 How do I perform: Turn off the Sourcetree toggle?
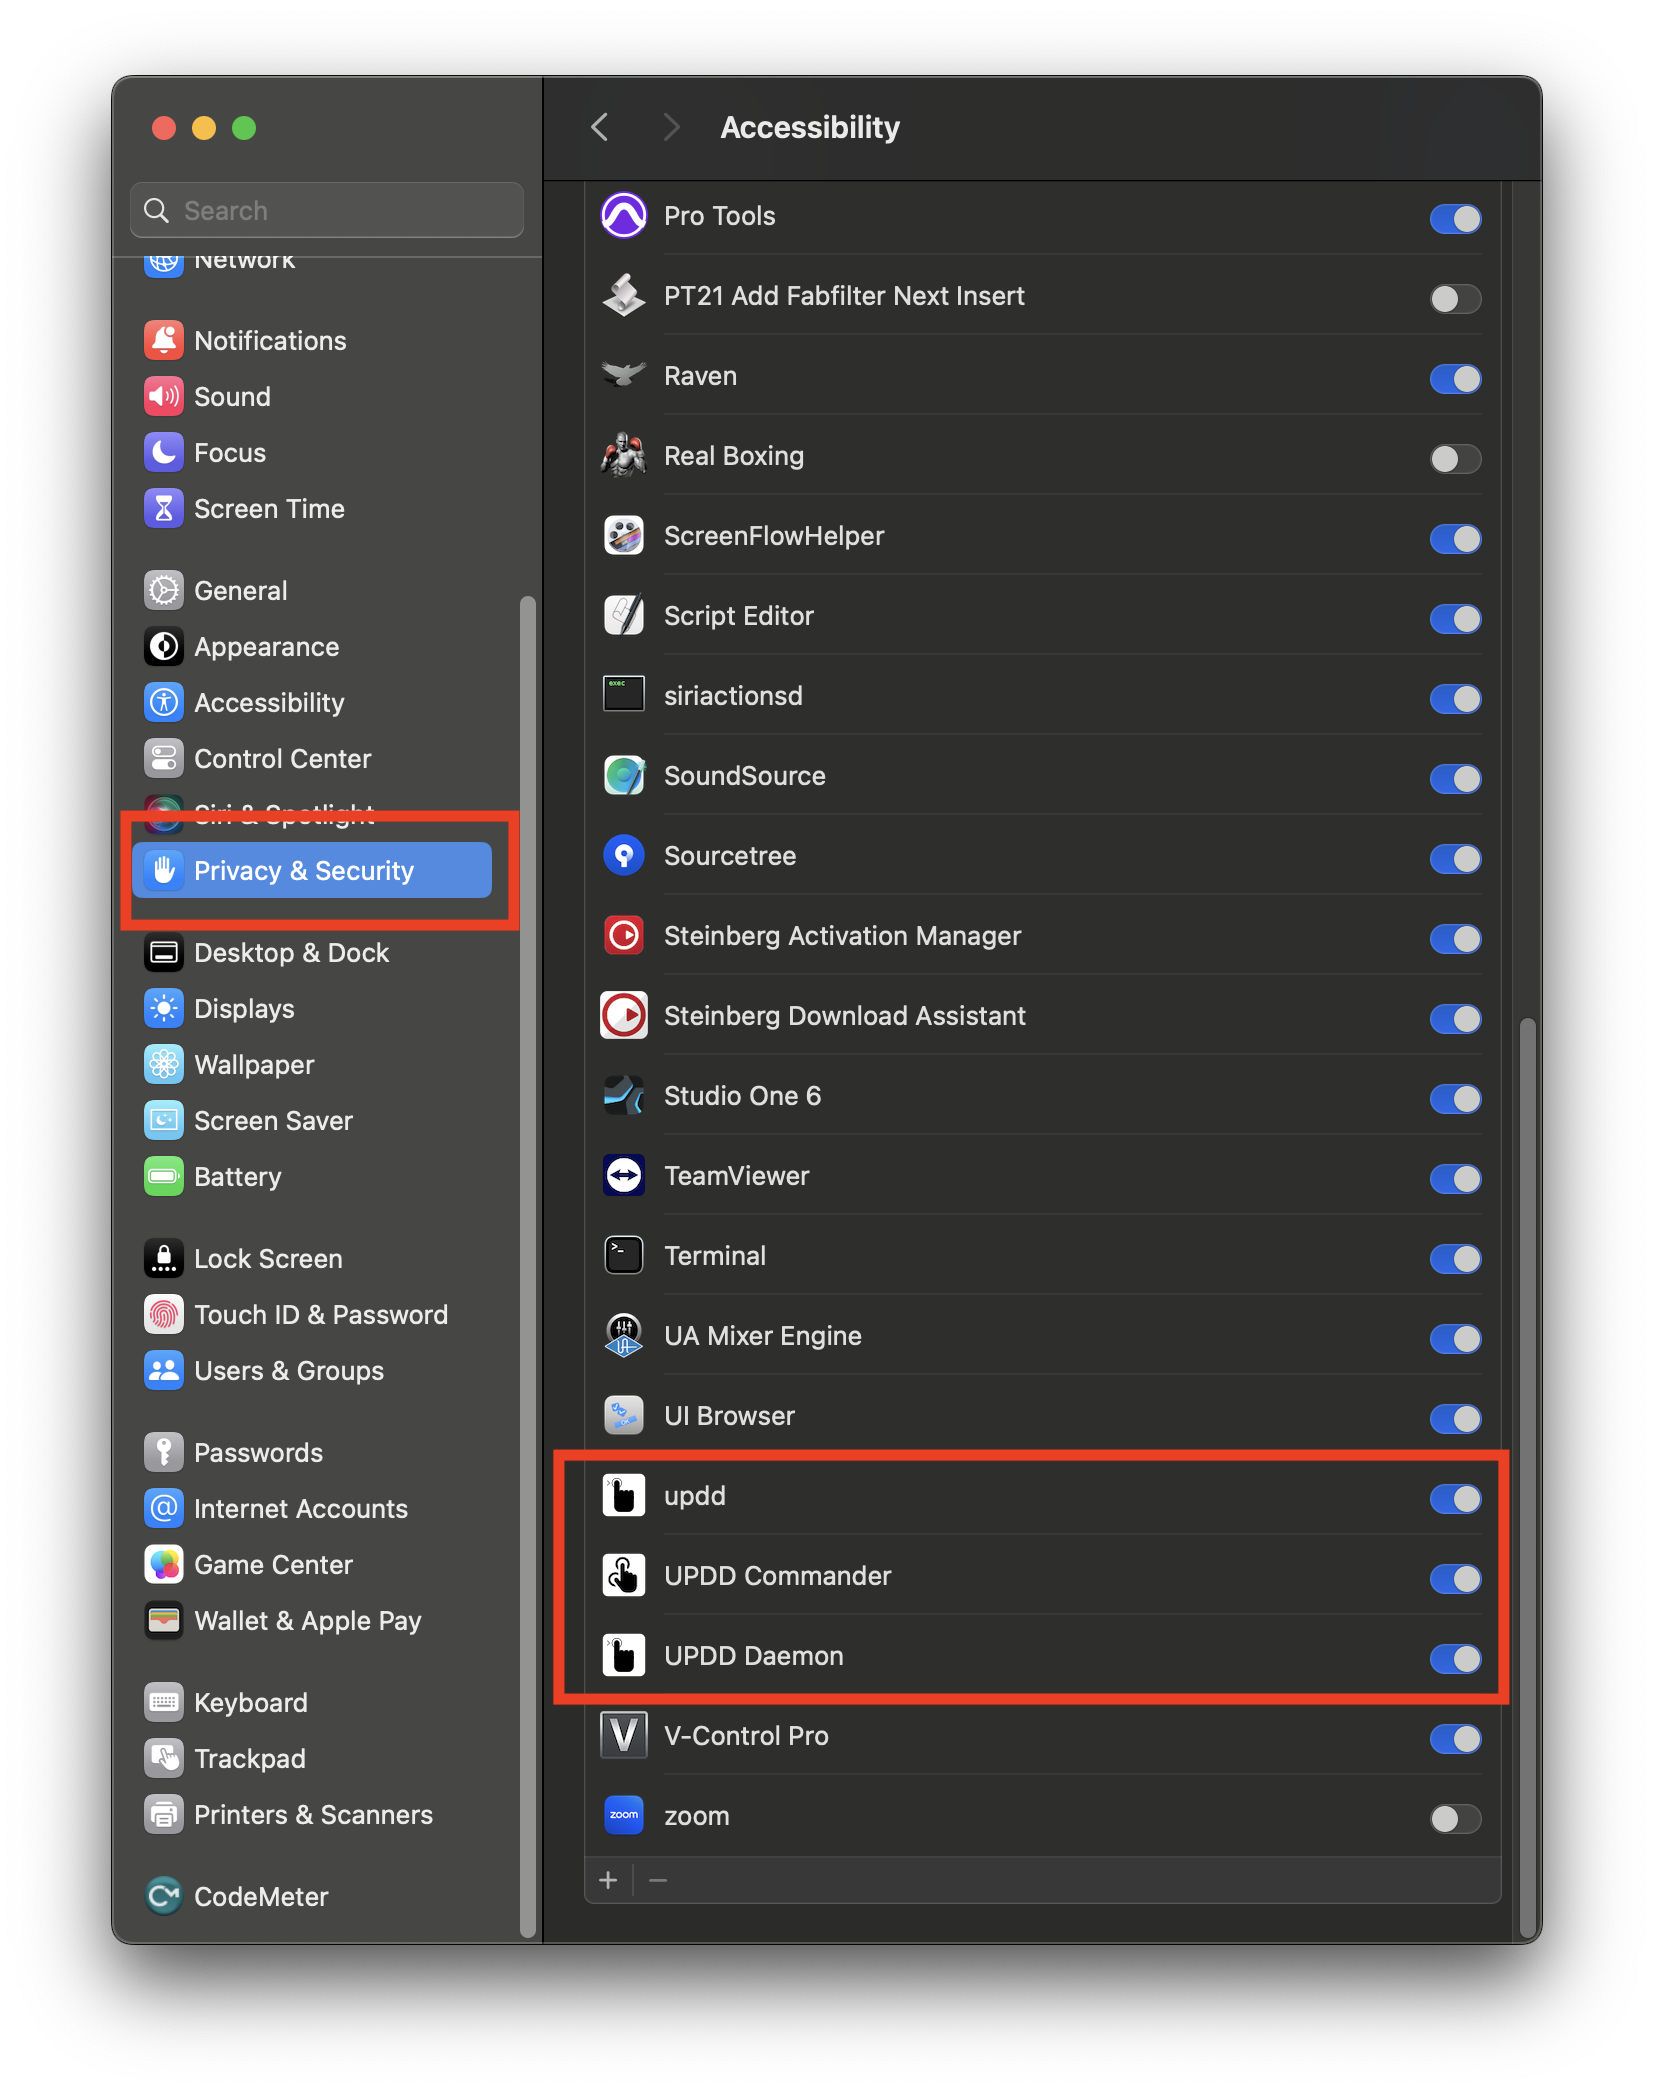pos(1455,858)
